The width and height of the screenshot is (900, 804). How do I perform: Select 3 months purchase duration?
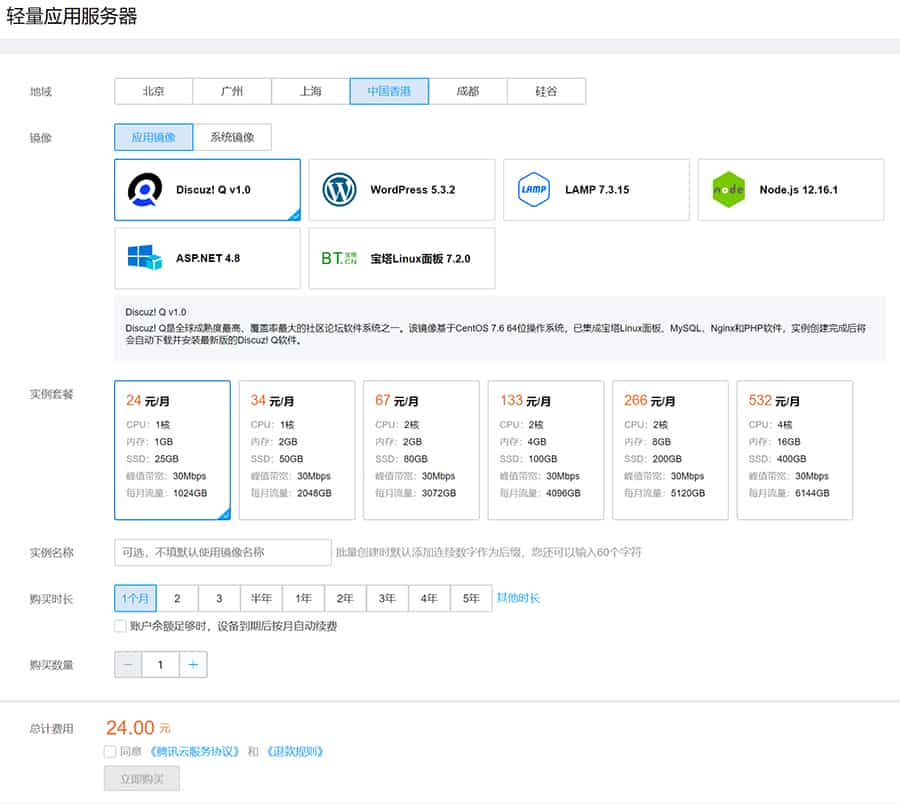pos(219,598)
